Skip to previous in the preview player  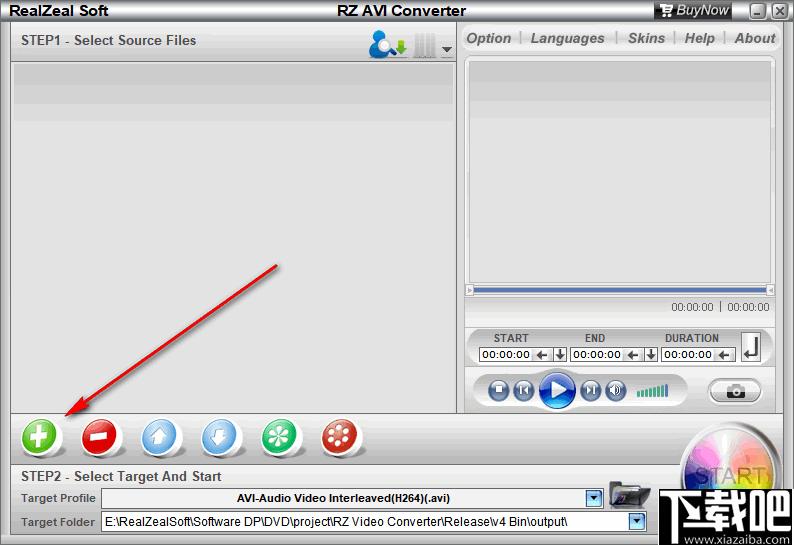click(524, 391)
